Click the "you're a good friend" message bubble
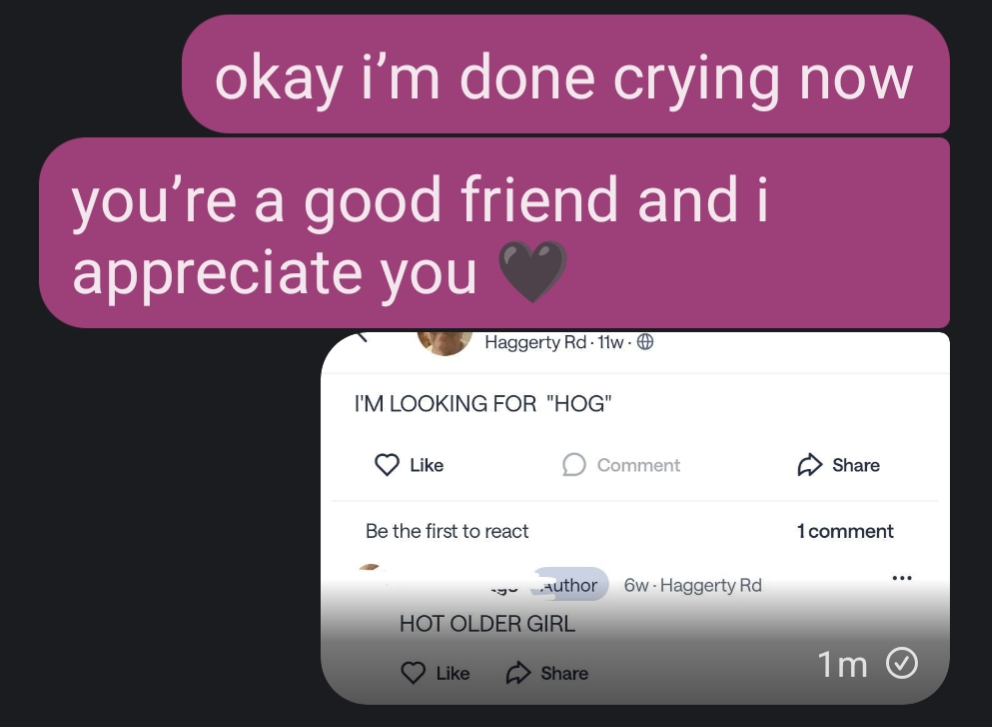992x727 pixels. coord(494,233)
